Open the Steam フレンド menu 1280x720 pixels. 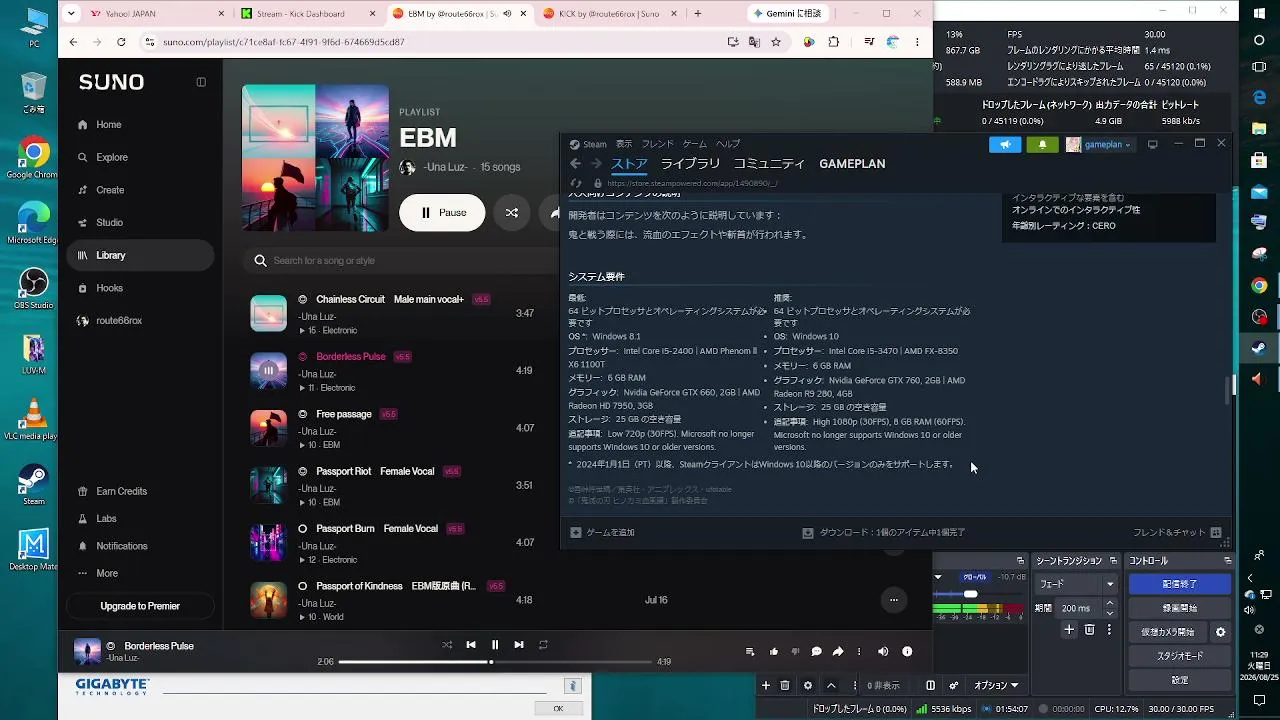point(657,144)
